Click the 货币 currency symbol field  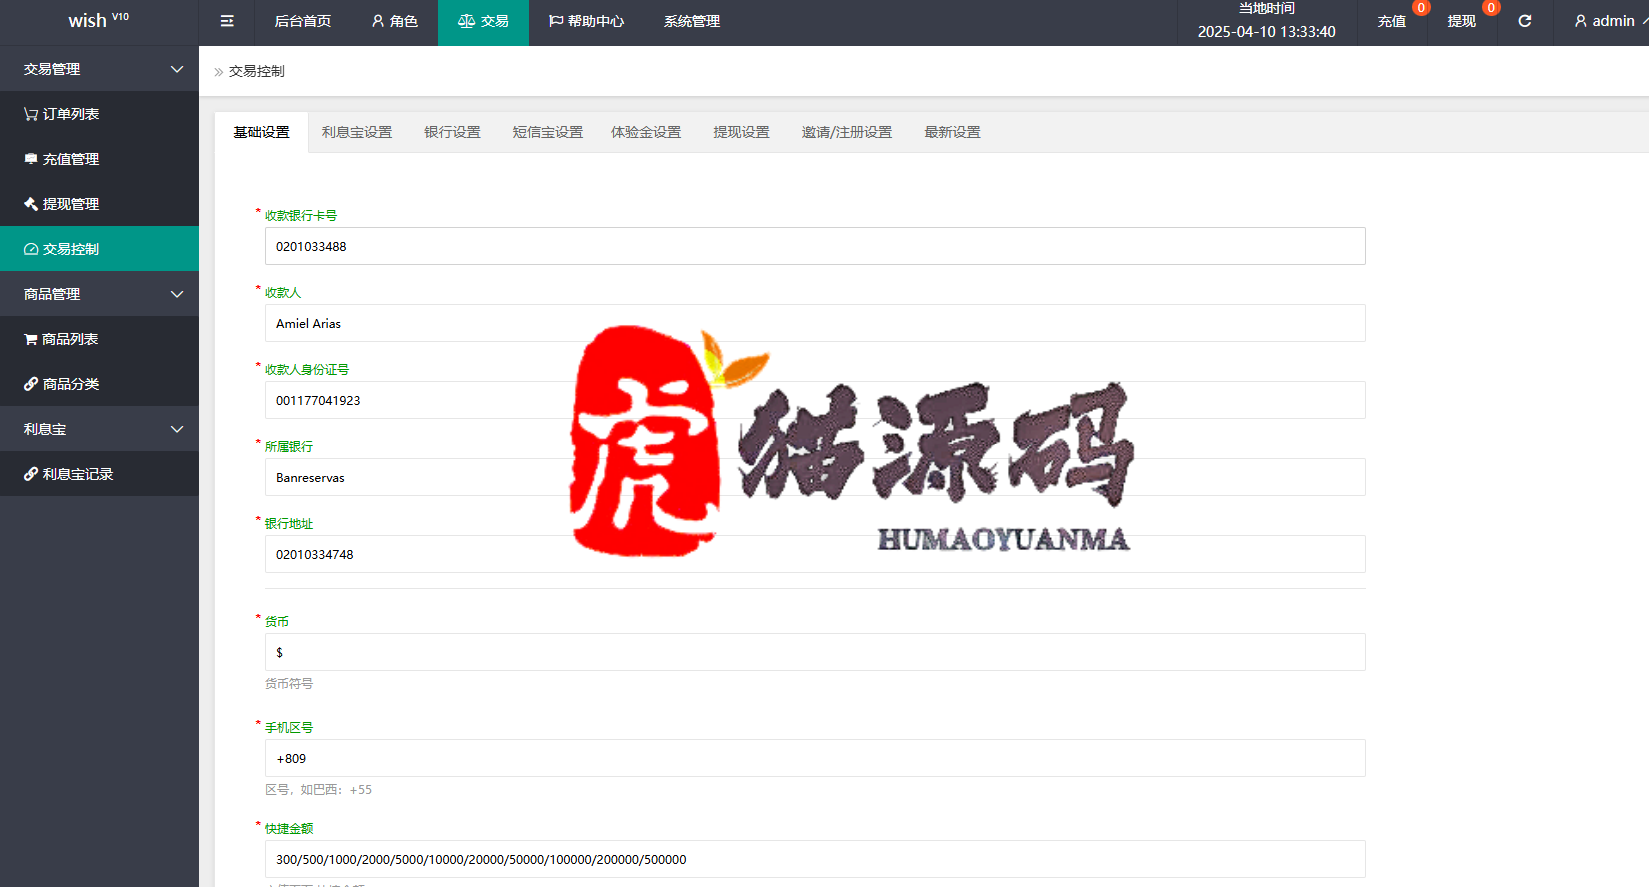pyautogui.click(x=815, y=652)
